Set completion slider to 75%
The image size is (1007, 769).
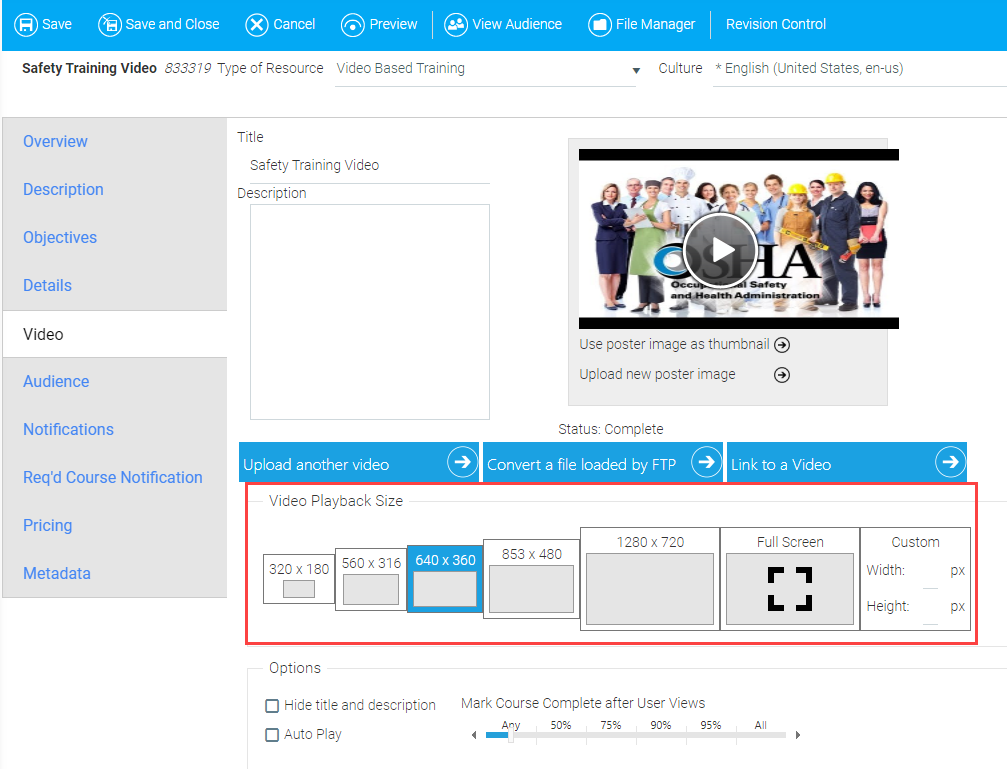(x=610, y=736)
